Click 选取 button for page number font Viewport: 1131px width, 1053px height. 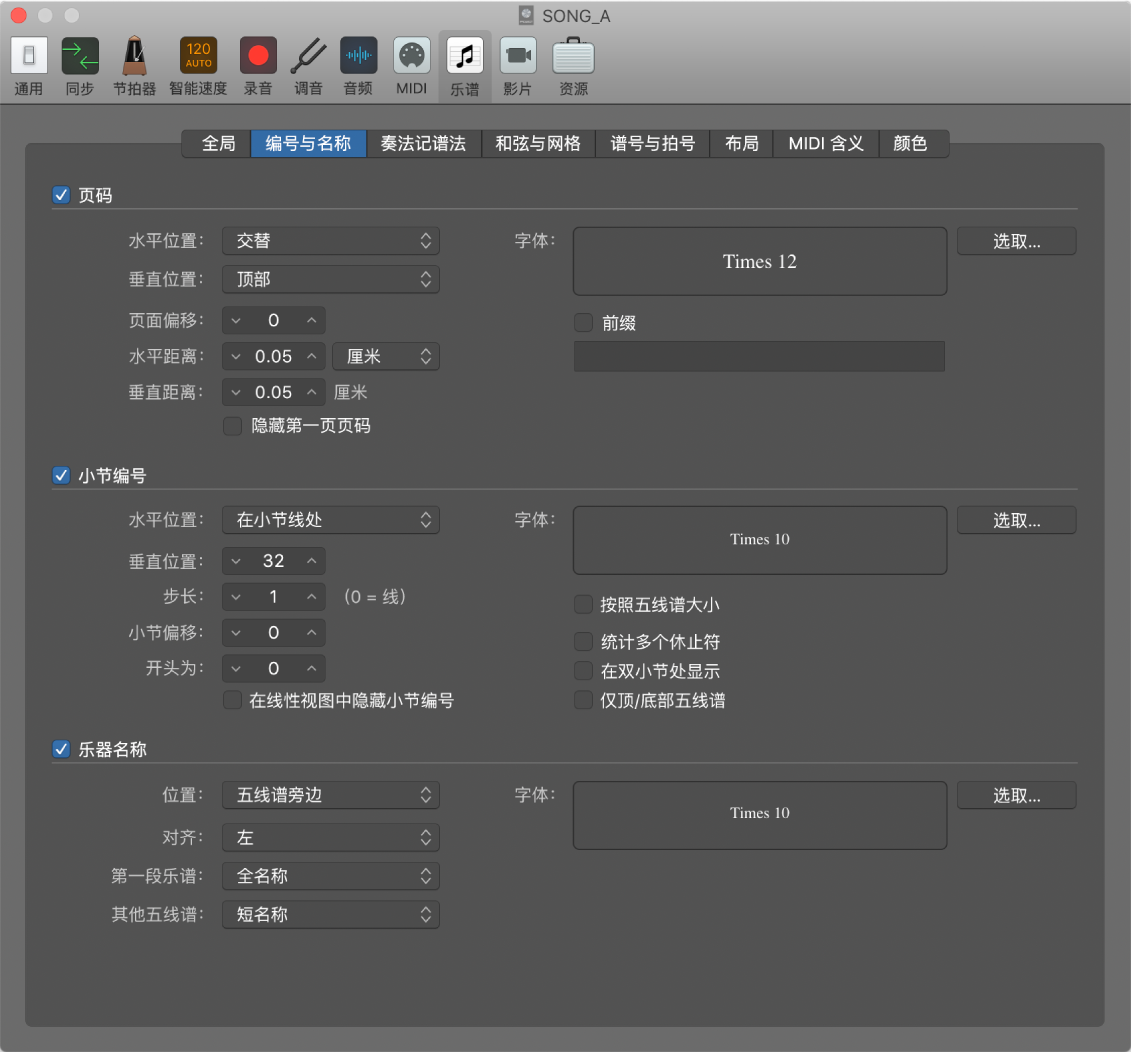(1016, 241)
